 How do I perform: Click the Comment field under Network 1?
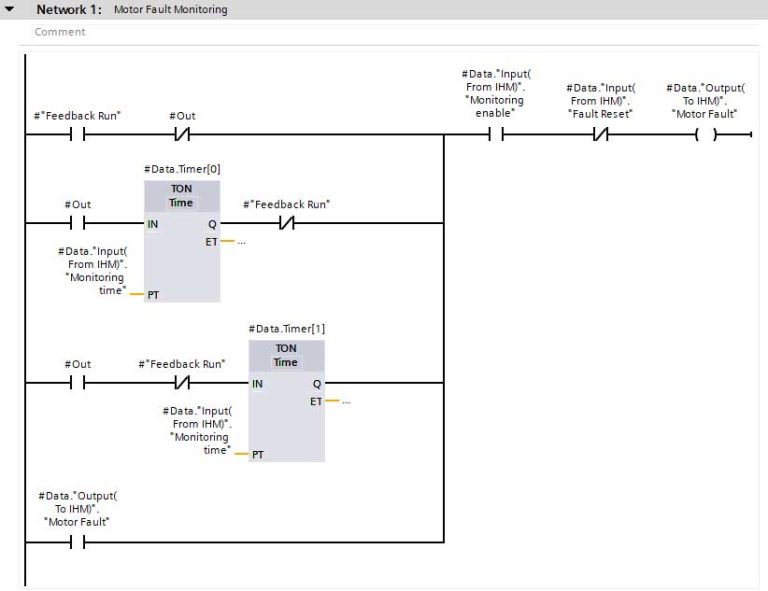click(x=60, y=32)
